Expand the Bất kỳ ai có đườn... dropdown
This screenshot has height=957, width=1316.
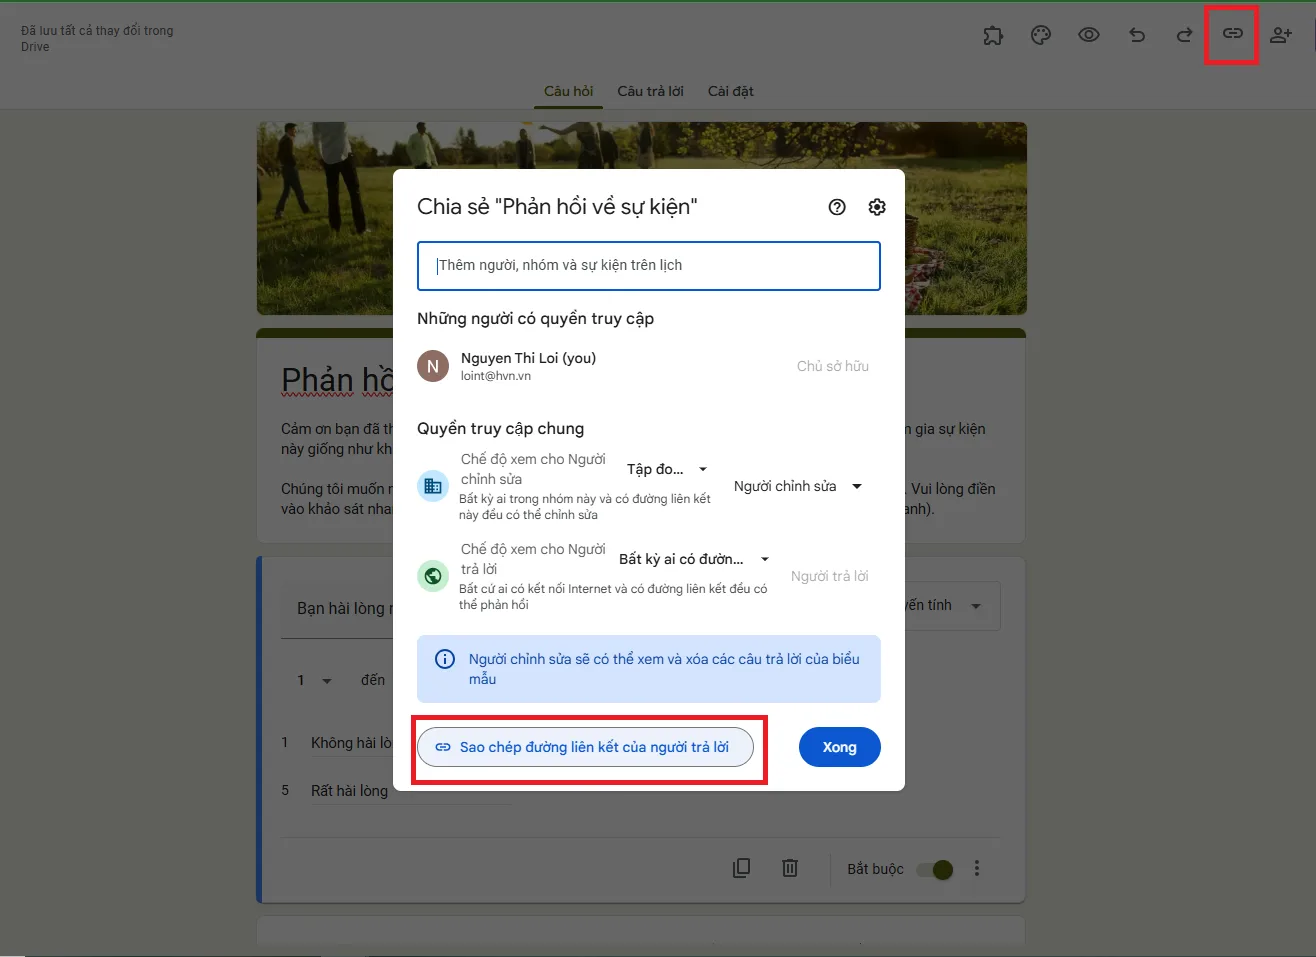[694, 559]
